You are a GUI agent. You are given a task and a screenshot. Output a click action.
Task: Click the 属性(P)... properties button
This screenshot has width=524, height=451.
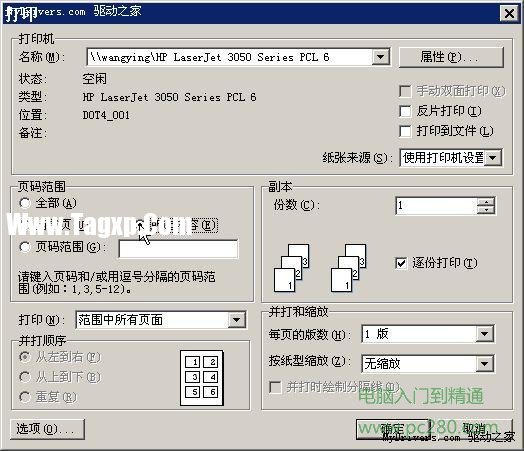(451, 57)
